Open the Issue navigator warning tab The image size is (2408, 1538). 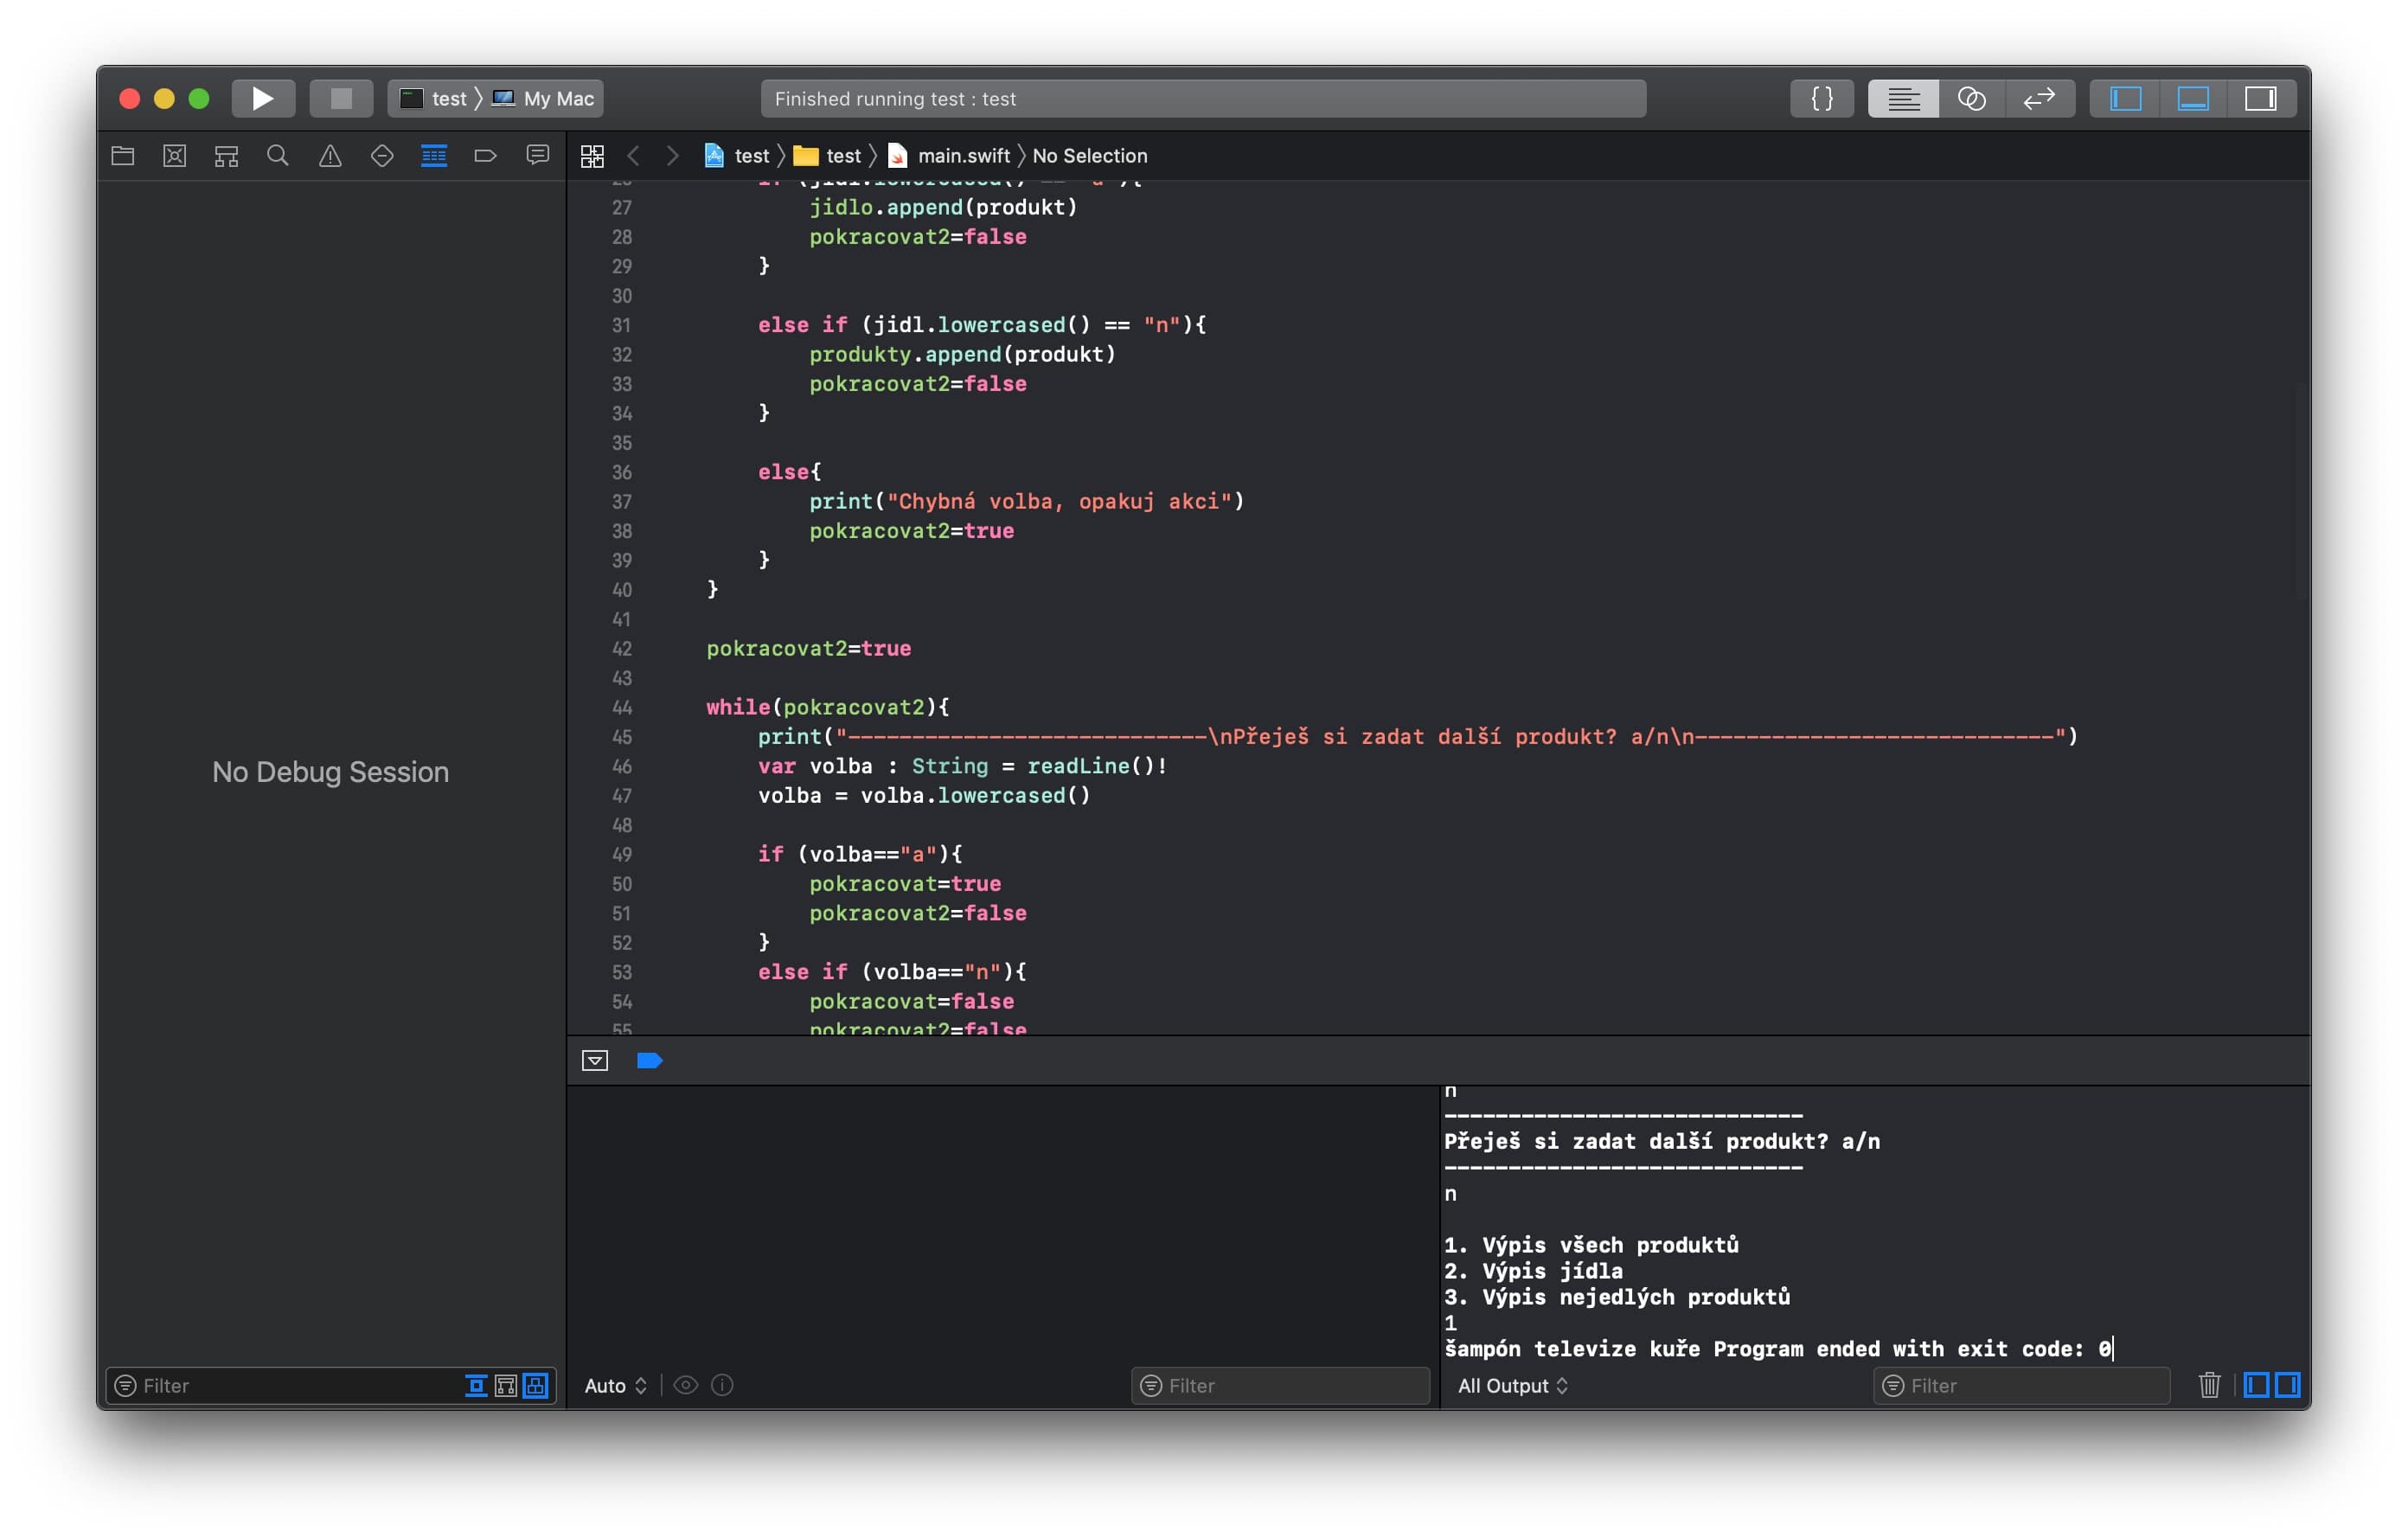pyautogui.click(x=330, y=155)
